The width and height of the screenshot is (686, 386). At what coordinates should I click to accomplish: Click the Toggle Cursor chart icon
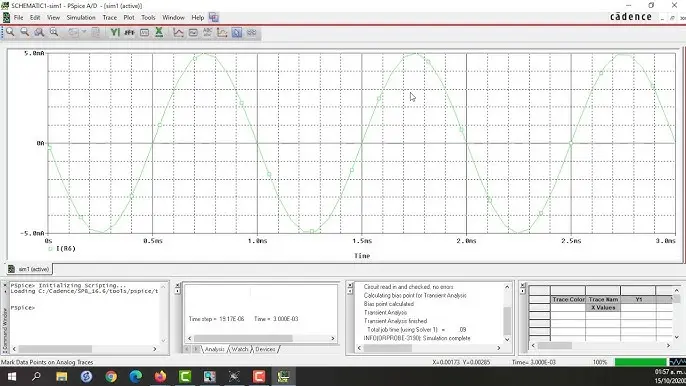(222, 32)
